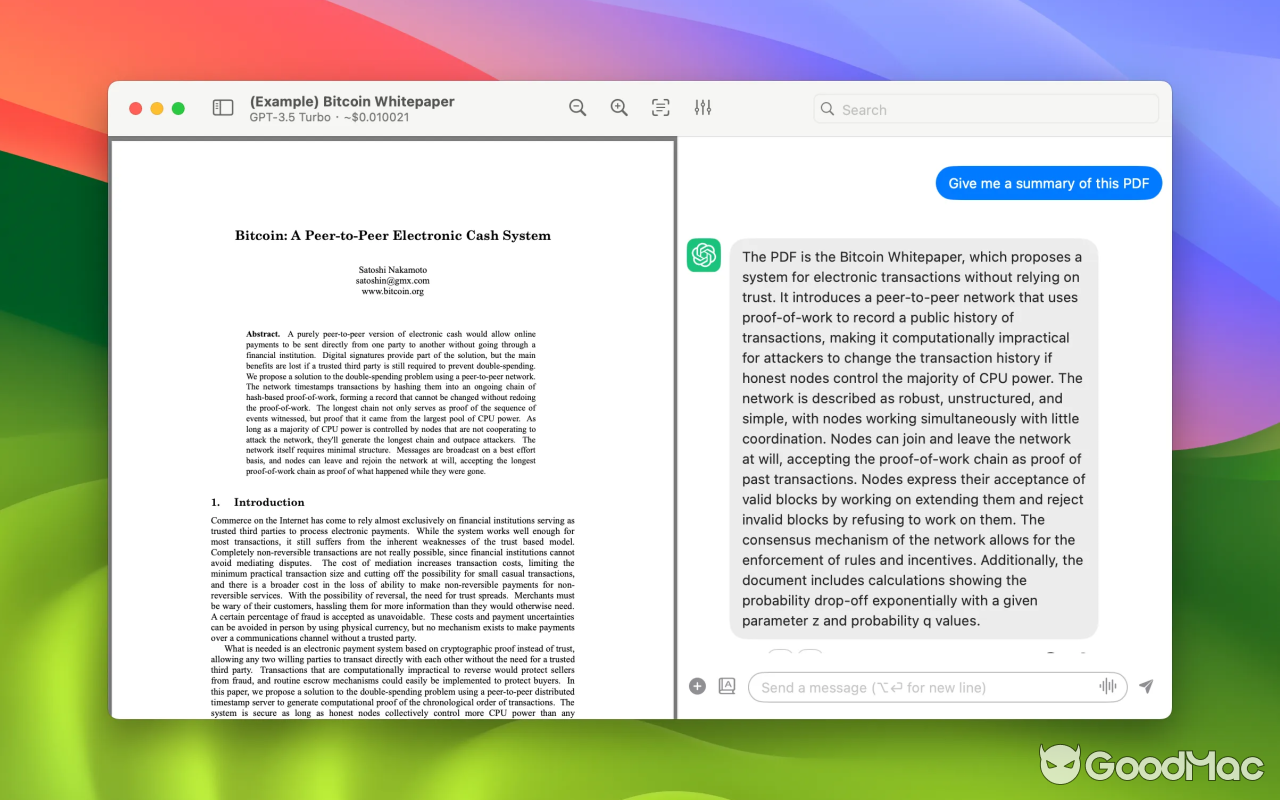Click the '(Example) Bitcoin Whitepaper' title
This screenshot has width=1280, height=800.
tap(351, 101)
